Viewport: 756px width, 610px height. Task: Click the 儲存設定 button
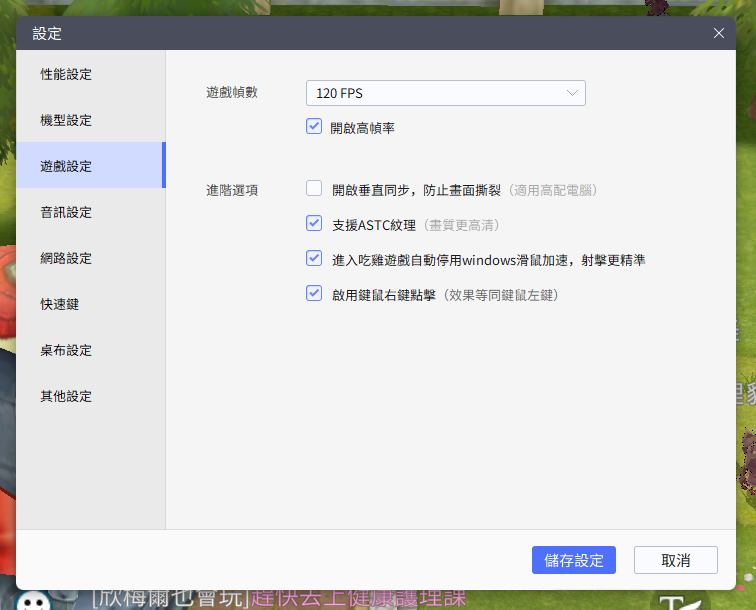(x=574, y=560)
